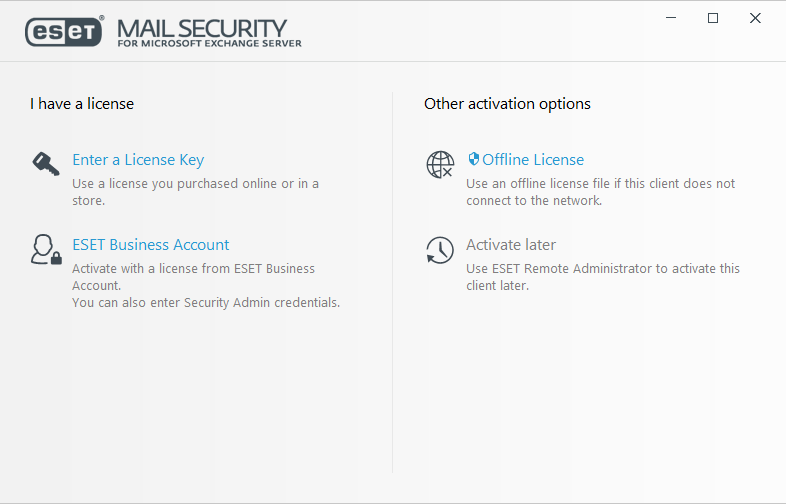
Task: Click the 'Use an offline license file' description
Action: (601, 192)
